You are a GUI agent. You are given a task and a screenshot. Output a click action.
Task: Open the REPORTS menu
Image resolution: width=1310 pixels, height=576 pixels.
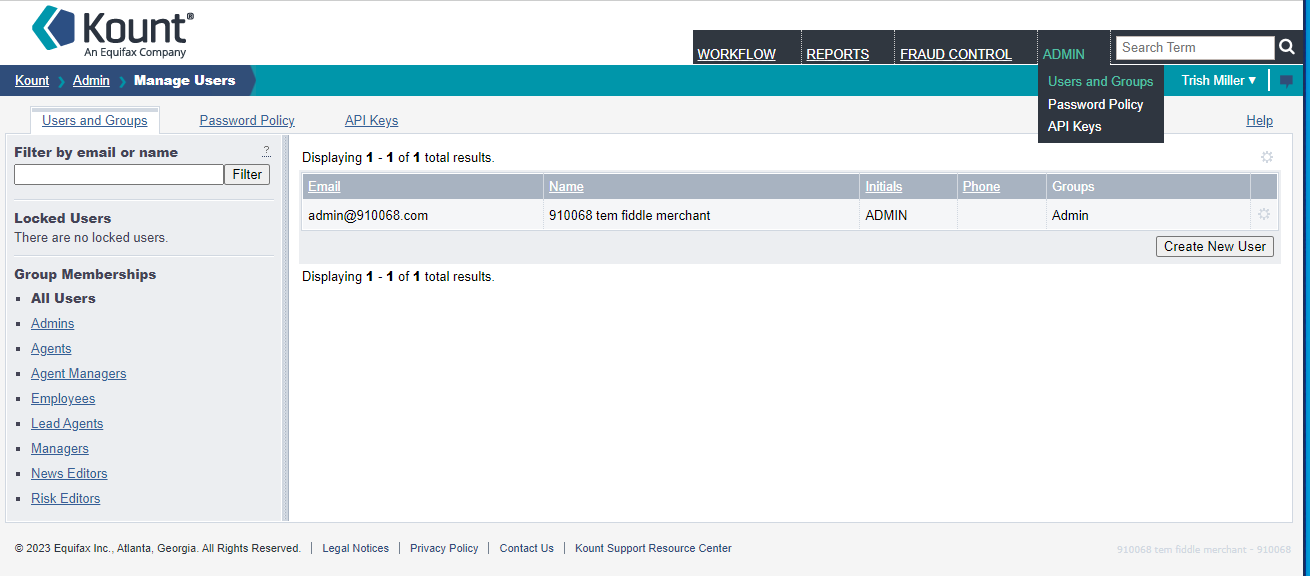tap(838, 54)
